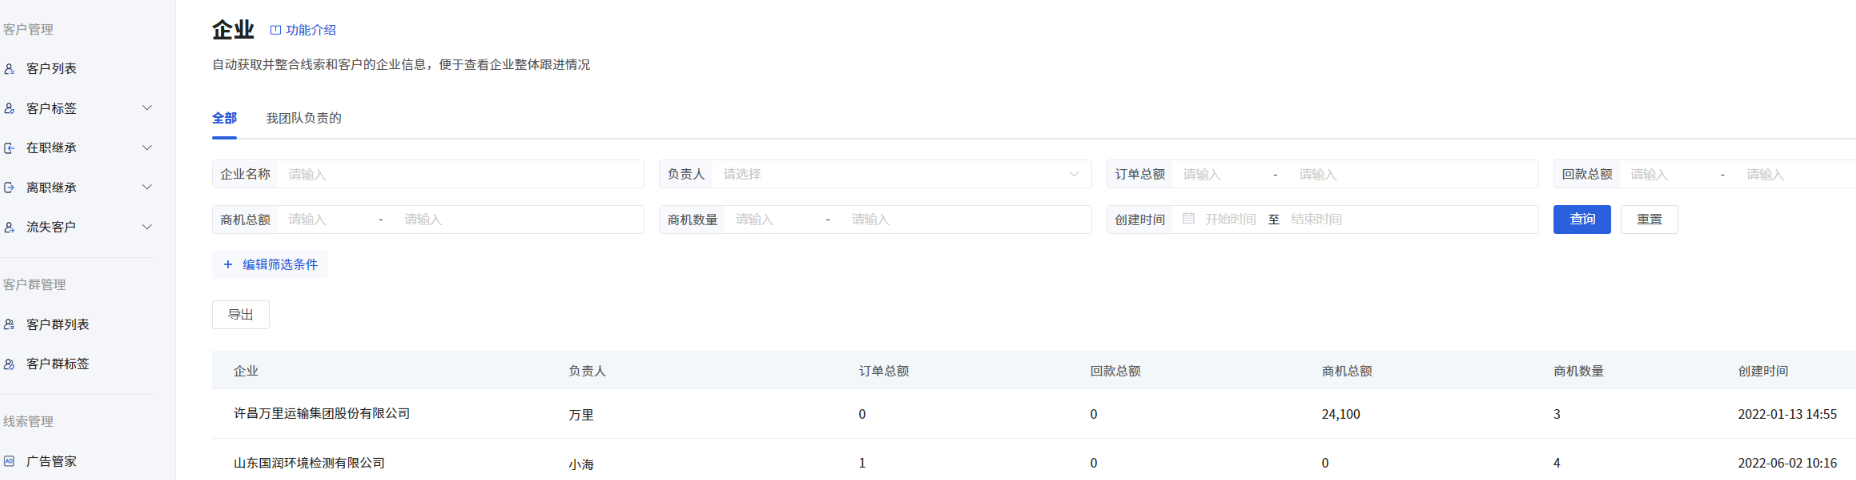Click the 订单总额 column header
The image size is (1856, 480).
tap(884, 371)
